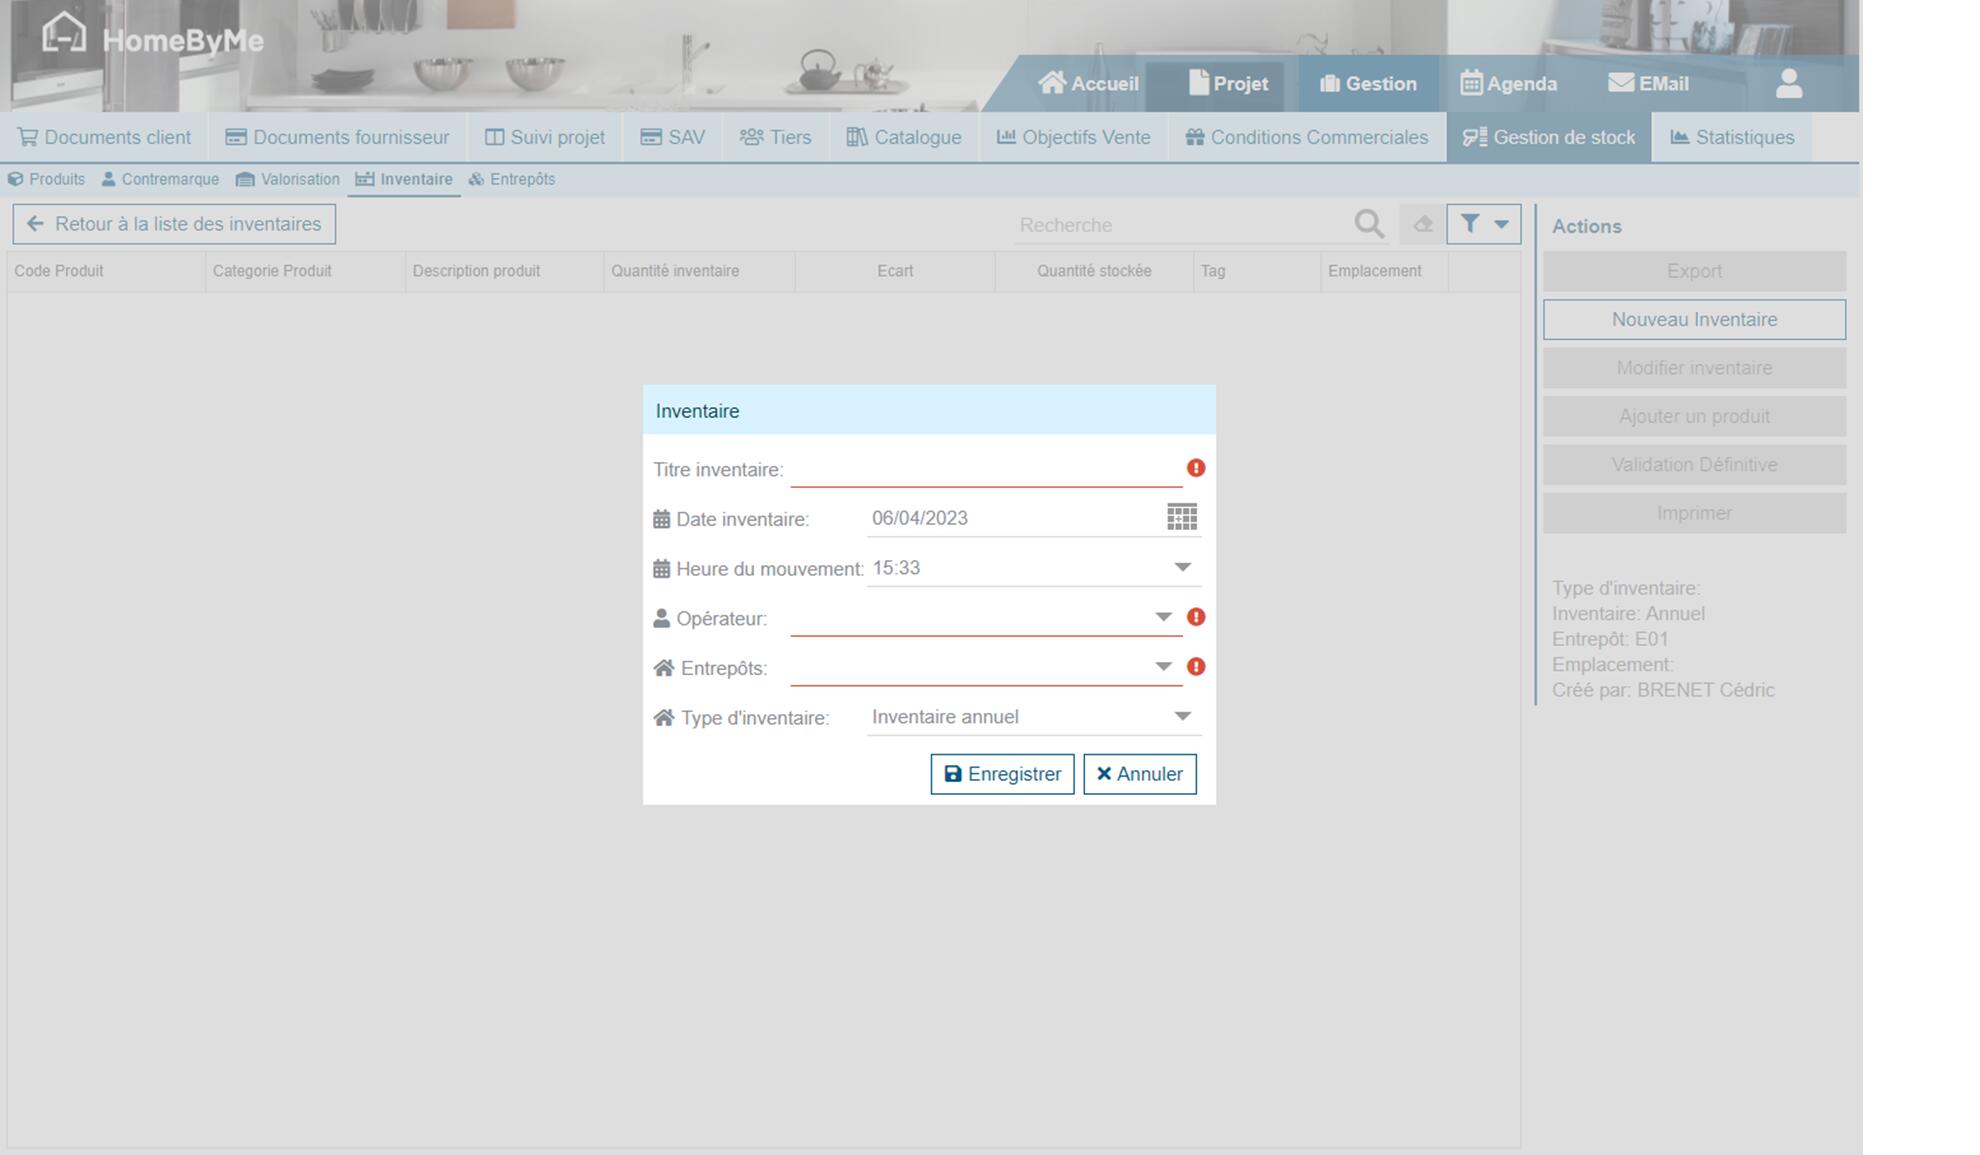This screenshot has height=1155, width=1980.
Task: Open the user profile icon
Action: 1788,84
